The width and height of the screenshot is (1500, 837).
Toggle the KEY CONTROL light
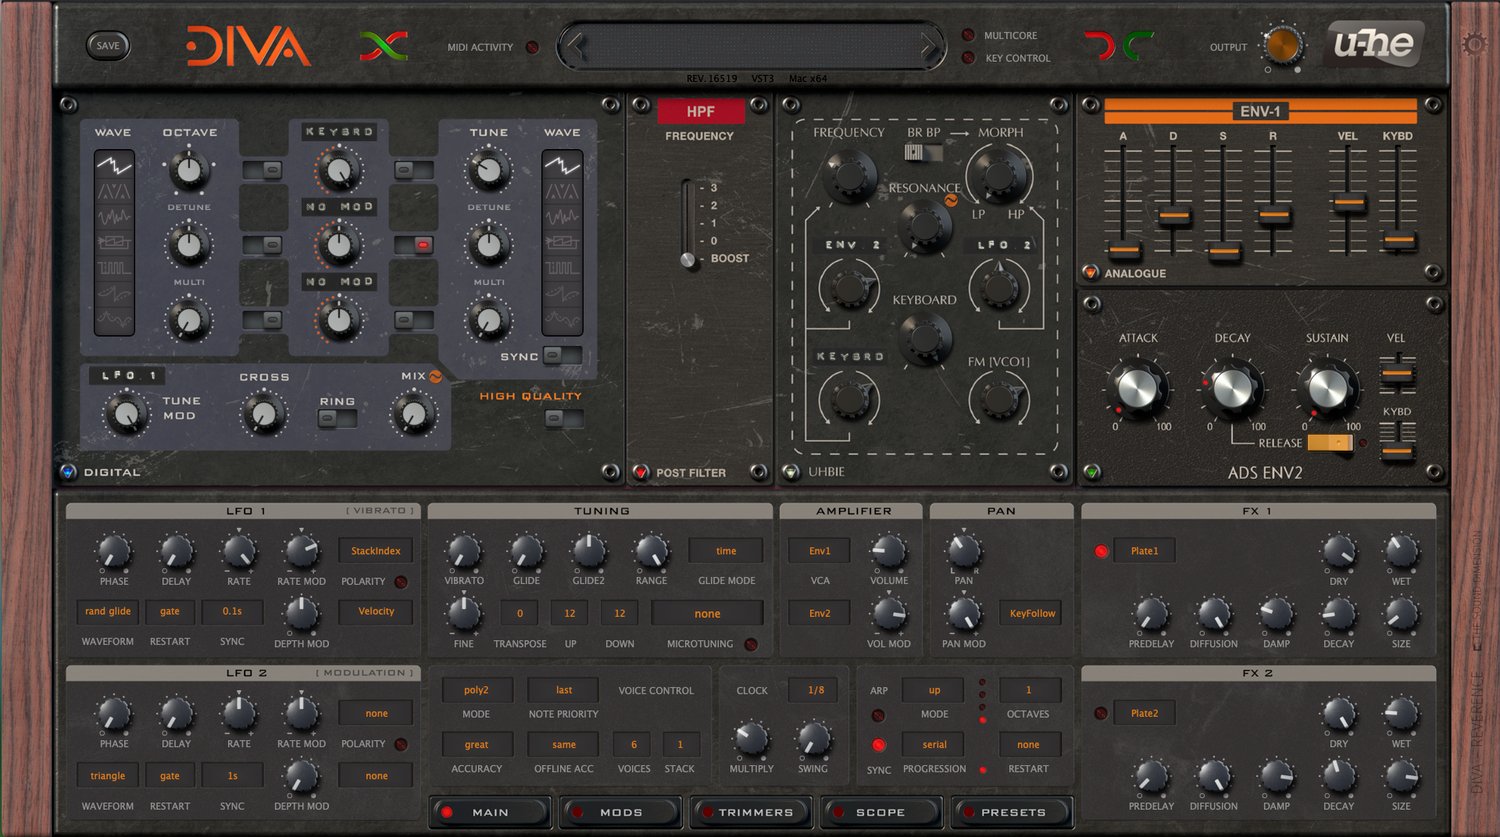point(968,58)
